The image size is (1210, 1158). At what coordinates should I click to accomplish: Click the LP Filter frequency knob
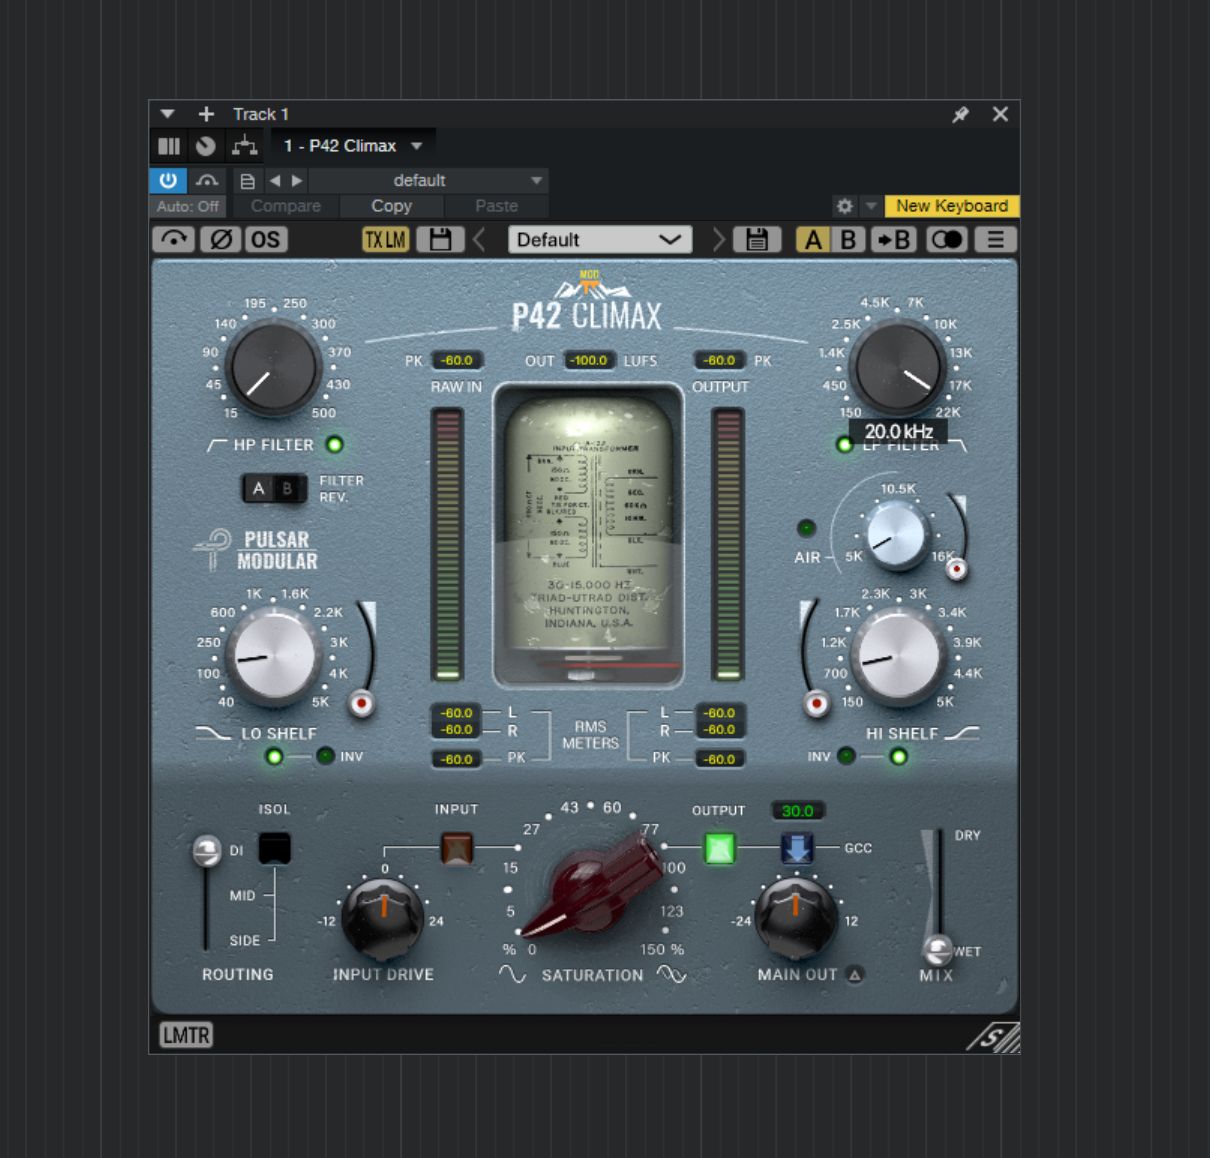(x=897, y=369)
